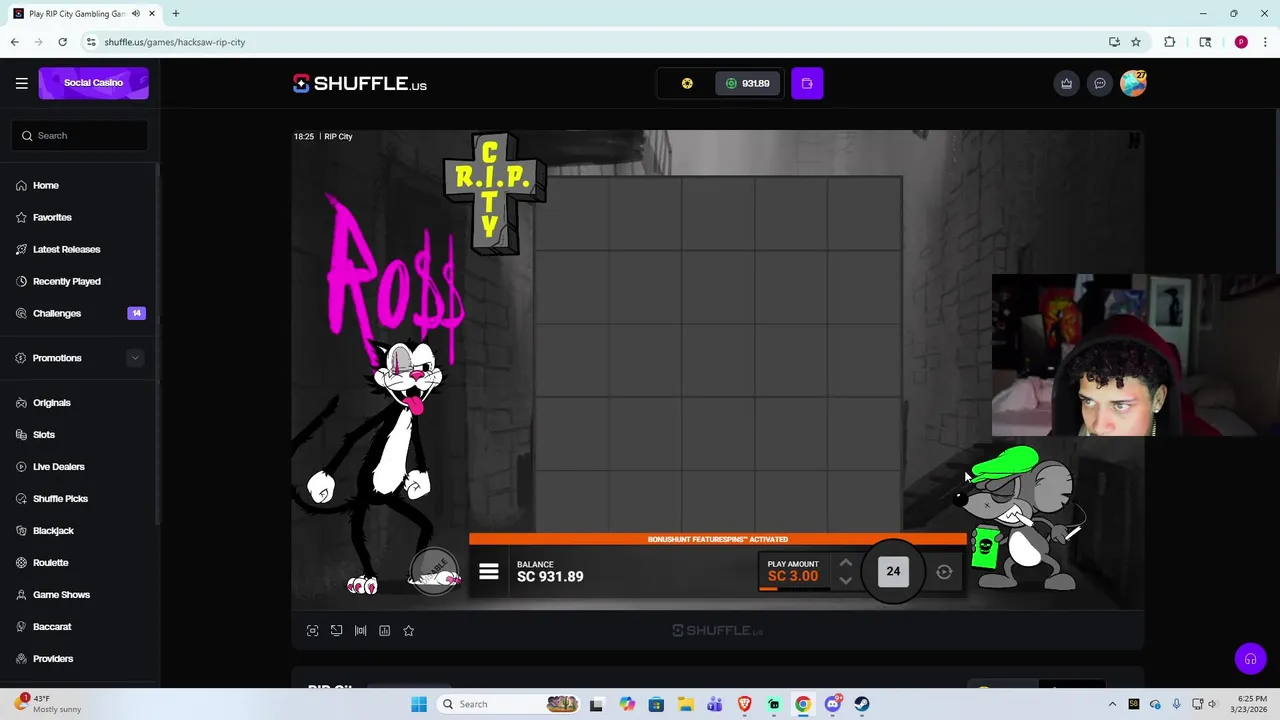
Task: Open Brave browser from taskbar
Action: tap(744, 704)
